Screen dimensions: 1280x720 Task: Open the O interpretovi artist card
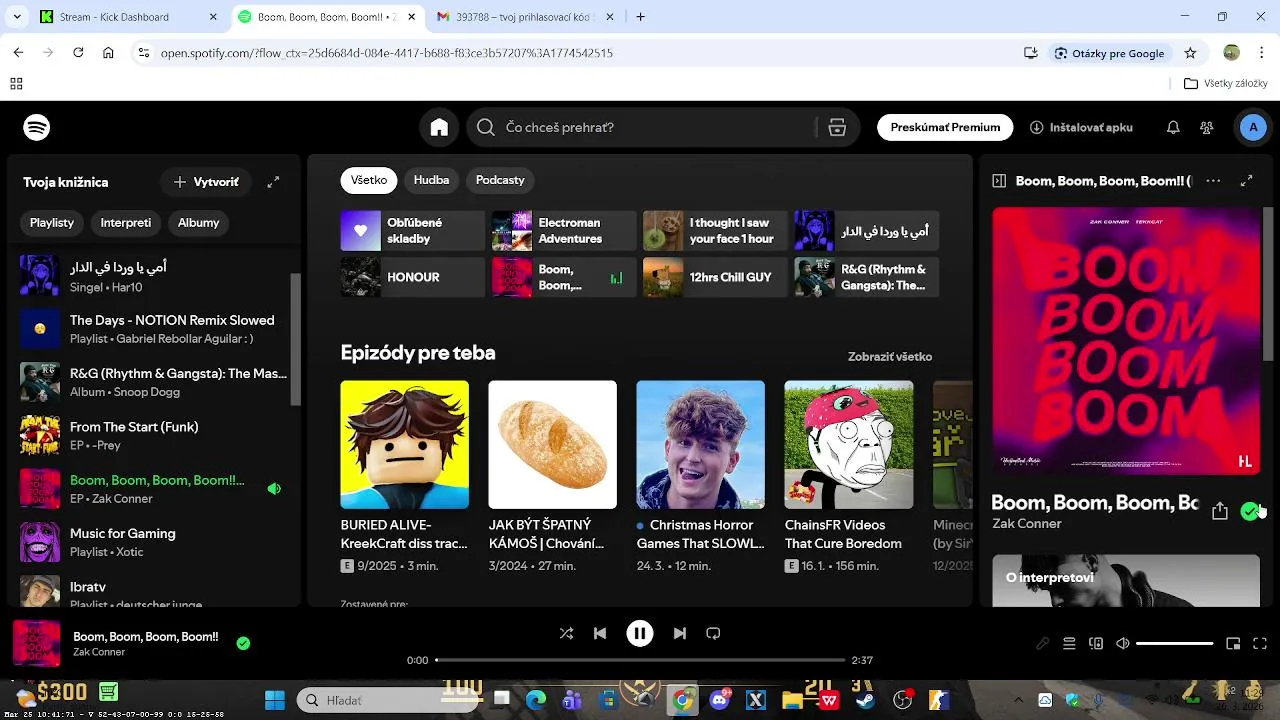tap(1126, 581)
